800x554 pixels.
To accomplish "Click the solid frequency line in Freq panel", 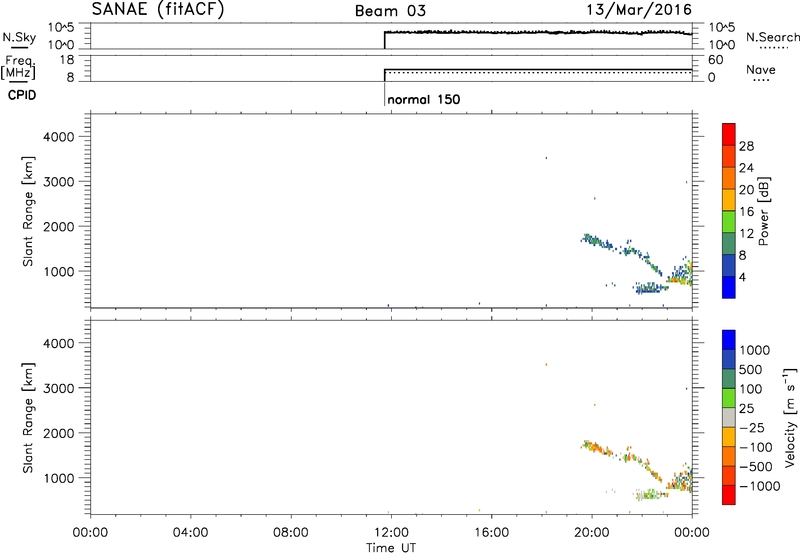I will coord(538,69).
